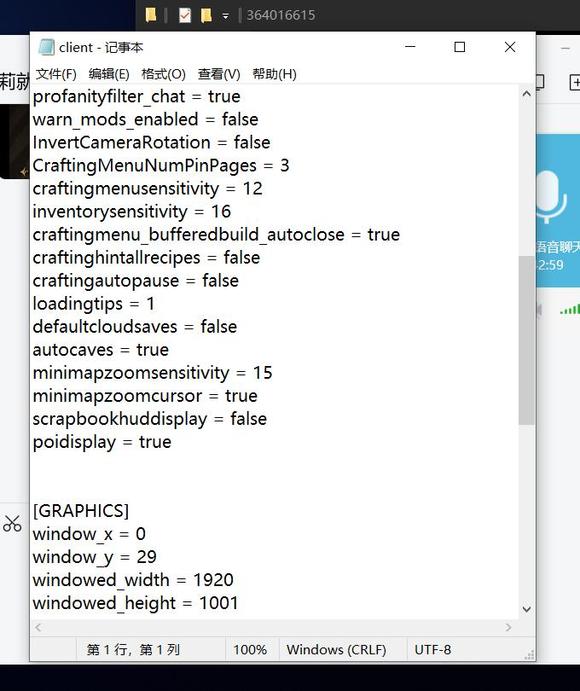Click the green signal strength bars icon
The image size is (580, 691).
coord(570,309)
